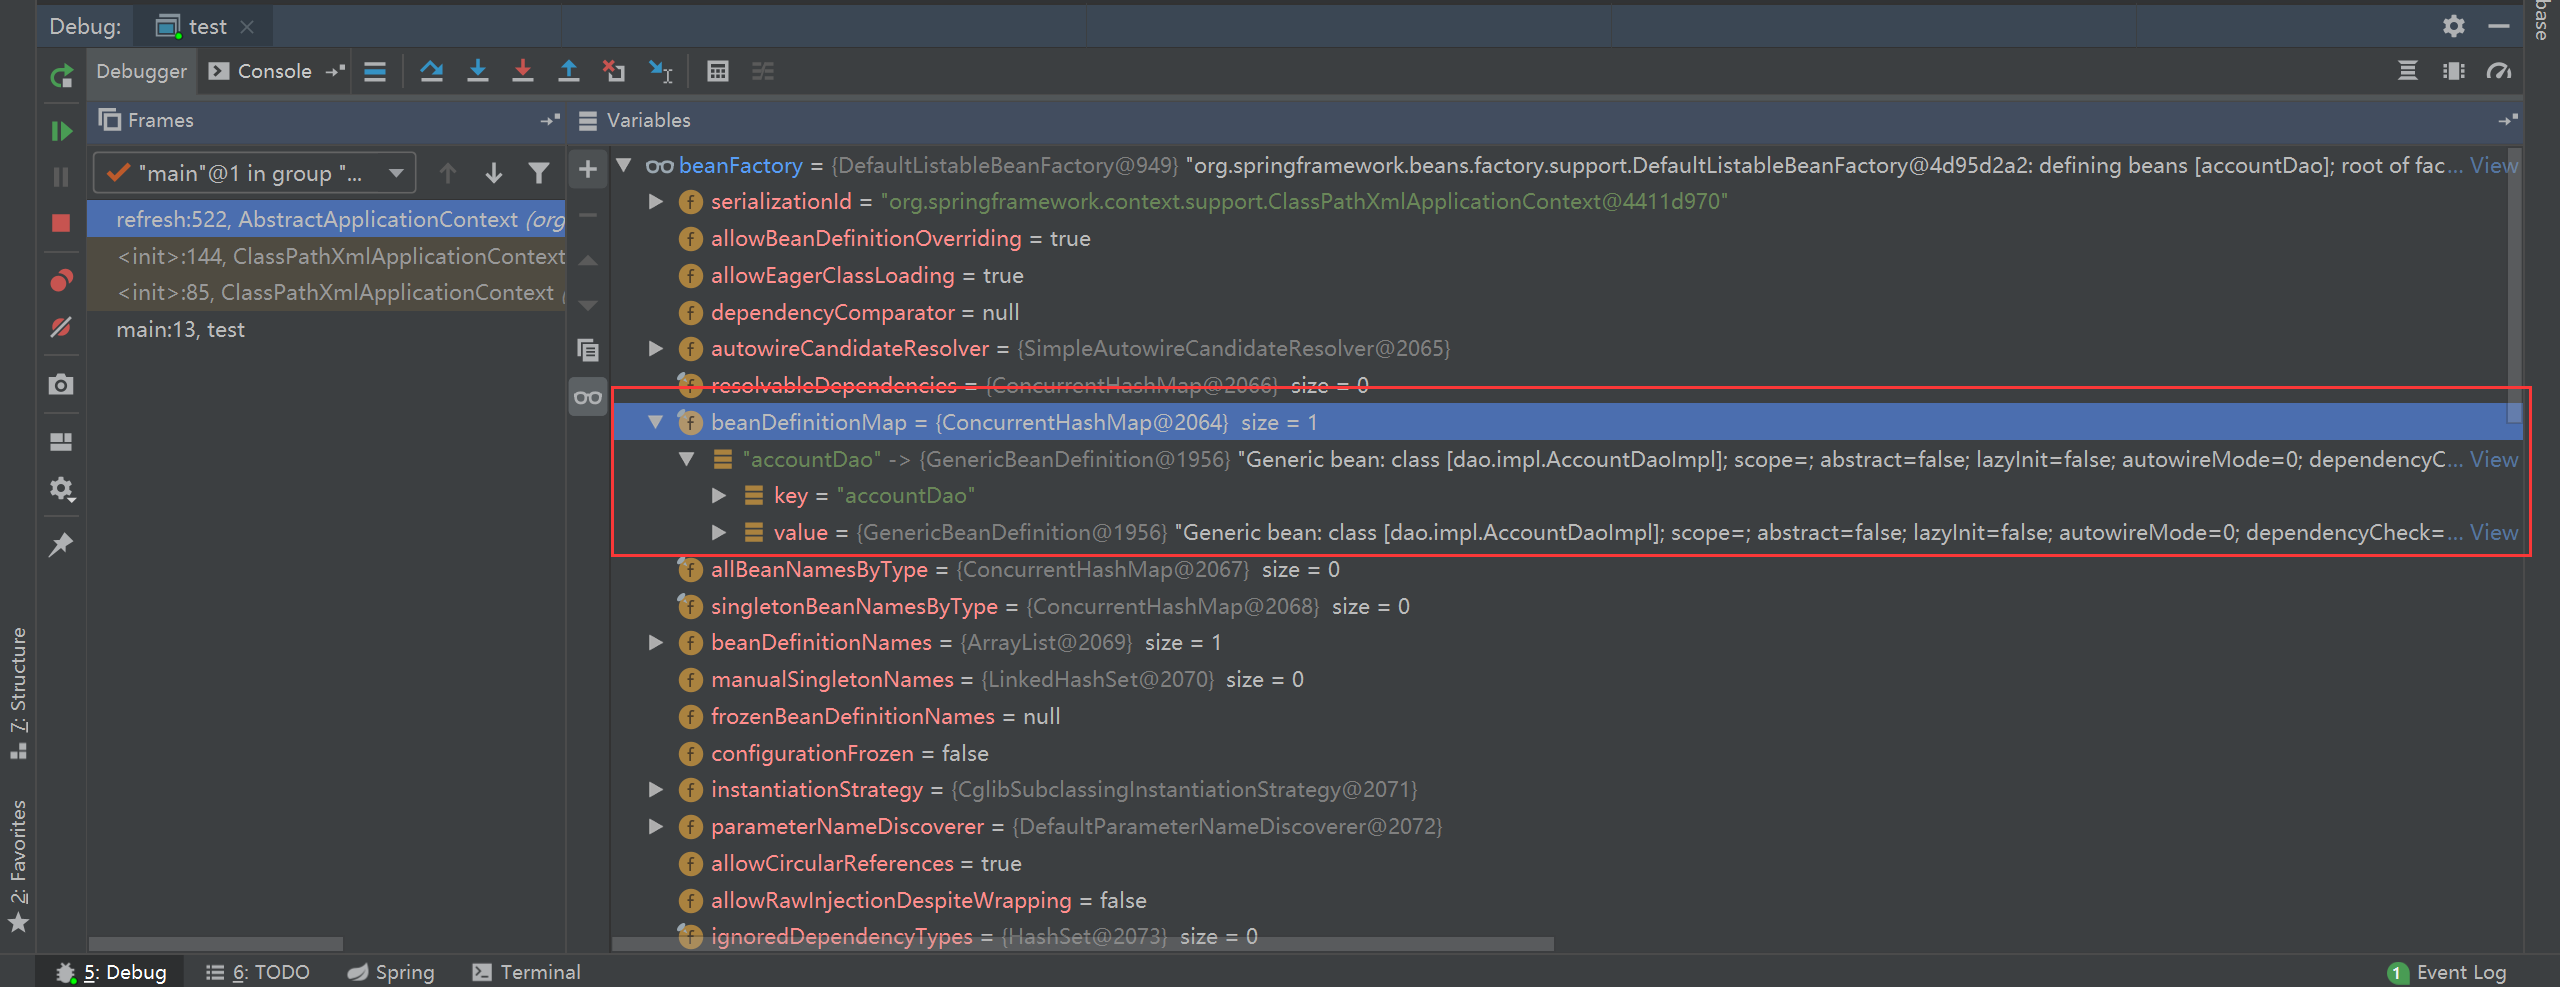2560x987 pixels.
Task: Open the Terminal tool window tab
Action: (x=527, y=972)
